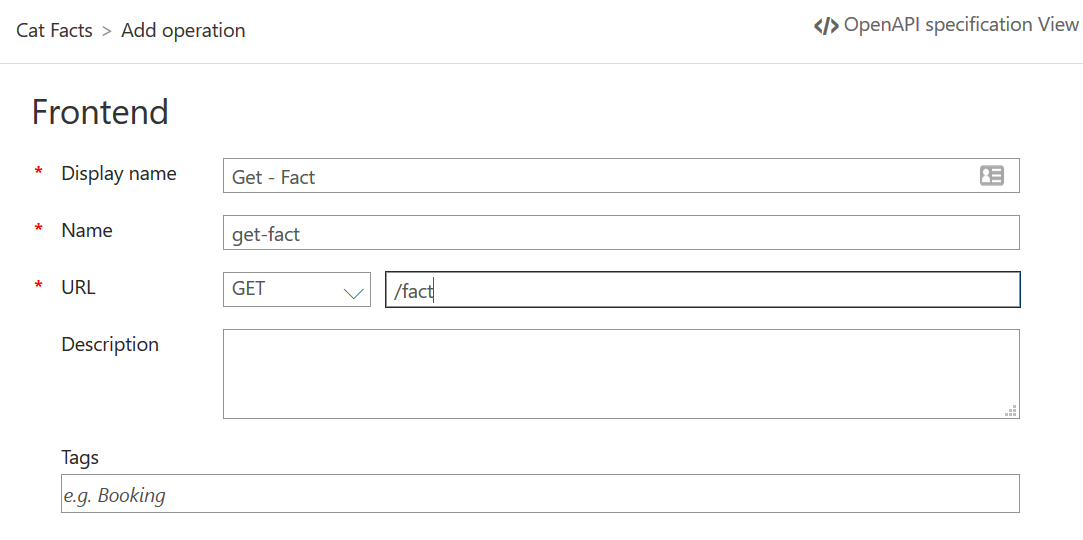Open the GET method dropdown
1083x540 pixels.
tap(296, 289)
